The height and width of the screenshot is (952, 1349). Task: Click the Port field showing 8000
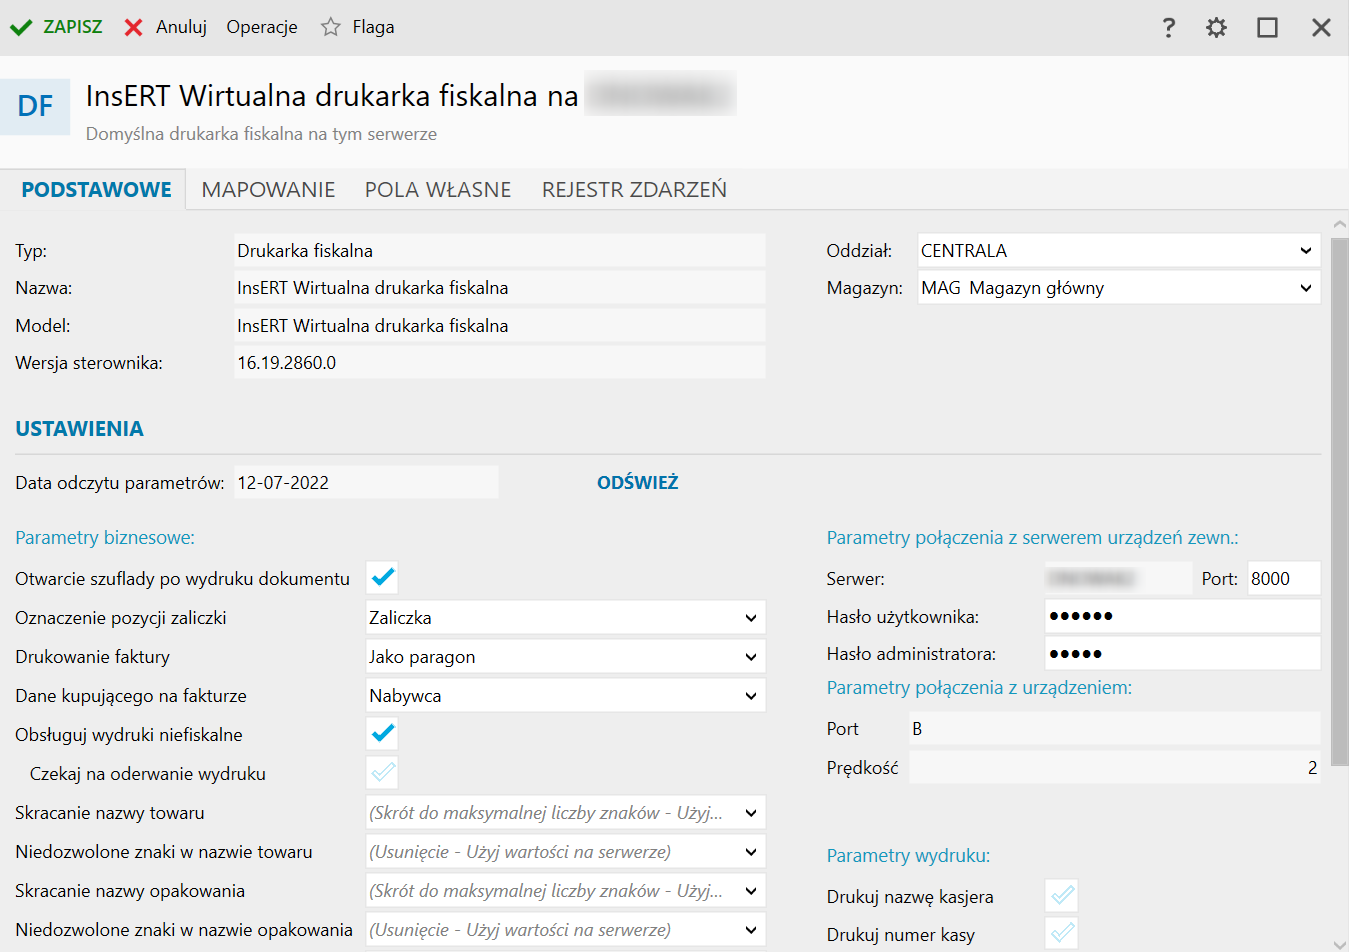point(1284,579)
